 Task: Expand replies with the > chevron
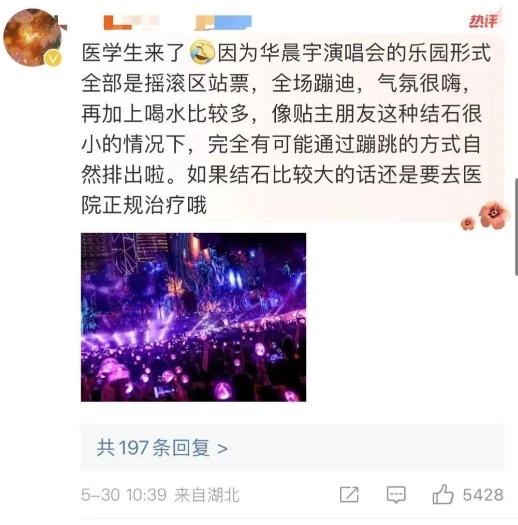coord(222,449)
